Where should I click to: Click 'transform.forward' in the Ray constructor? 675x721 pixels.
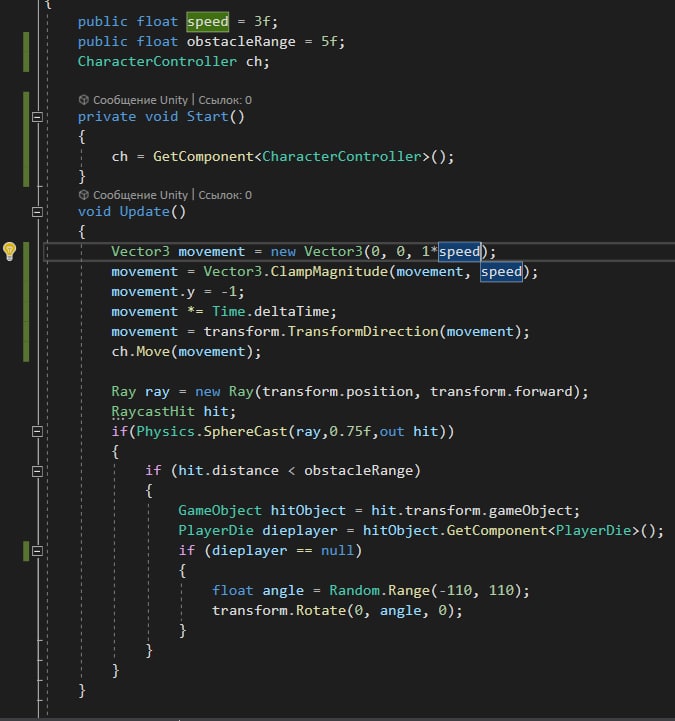point(501,391)
